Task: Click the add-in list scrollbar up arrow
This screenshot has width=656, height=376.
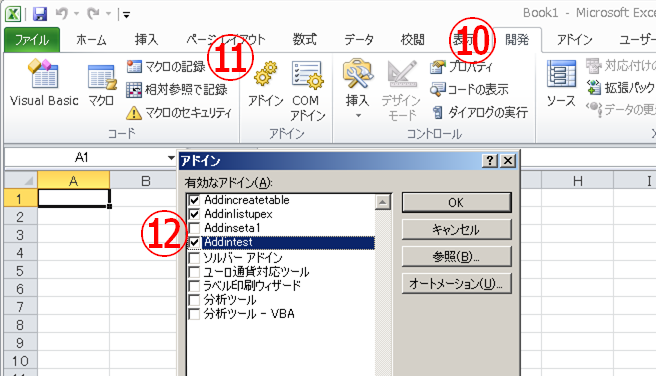Action: coord(383,202)
